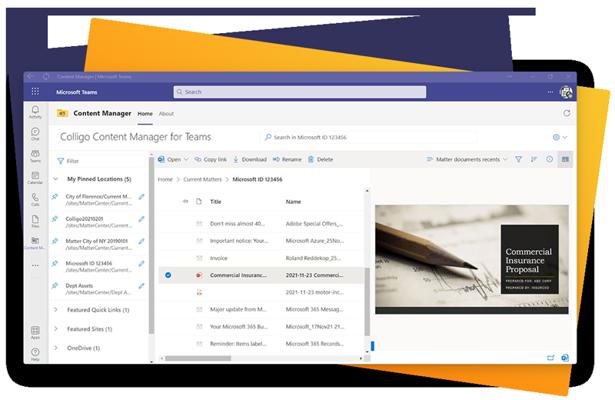The height and width of the screenshot is (400, 615).
Task: Toggle the information details pane icon
Action: [549, 159]
